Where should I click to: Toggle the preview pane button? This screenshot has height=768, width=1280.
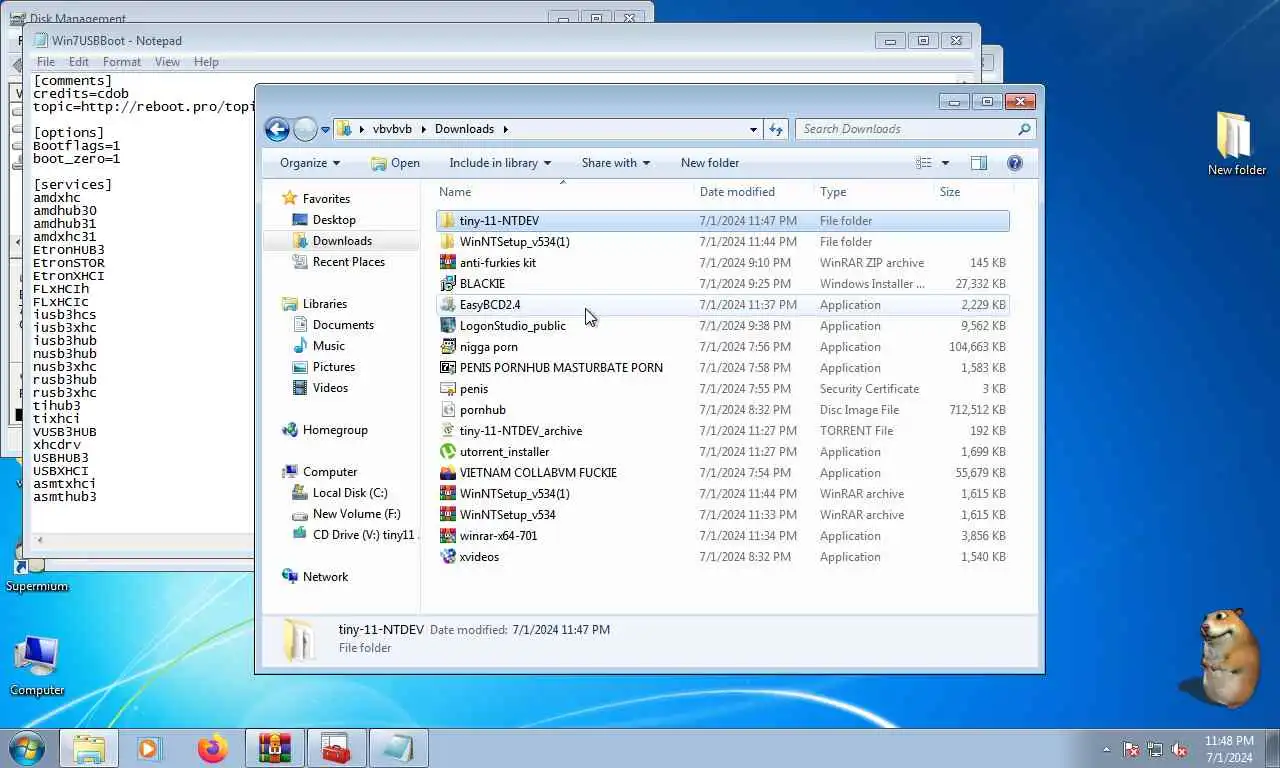(x=979, y=163)
